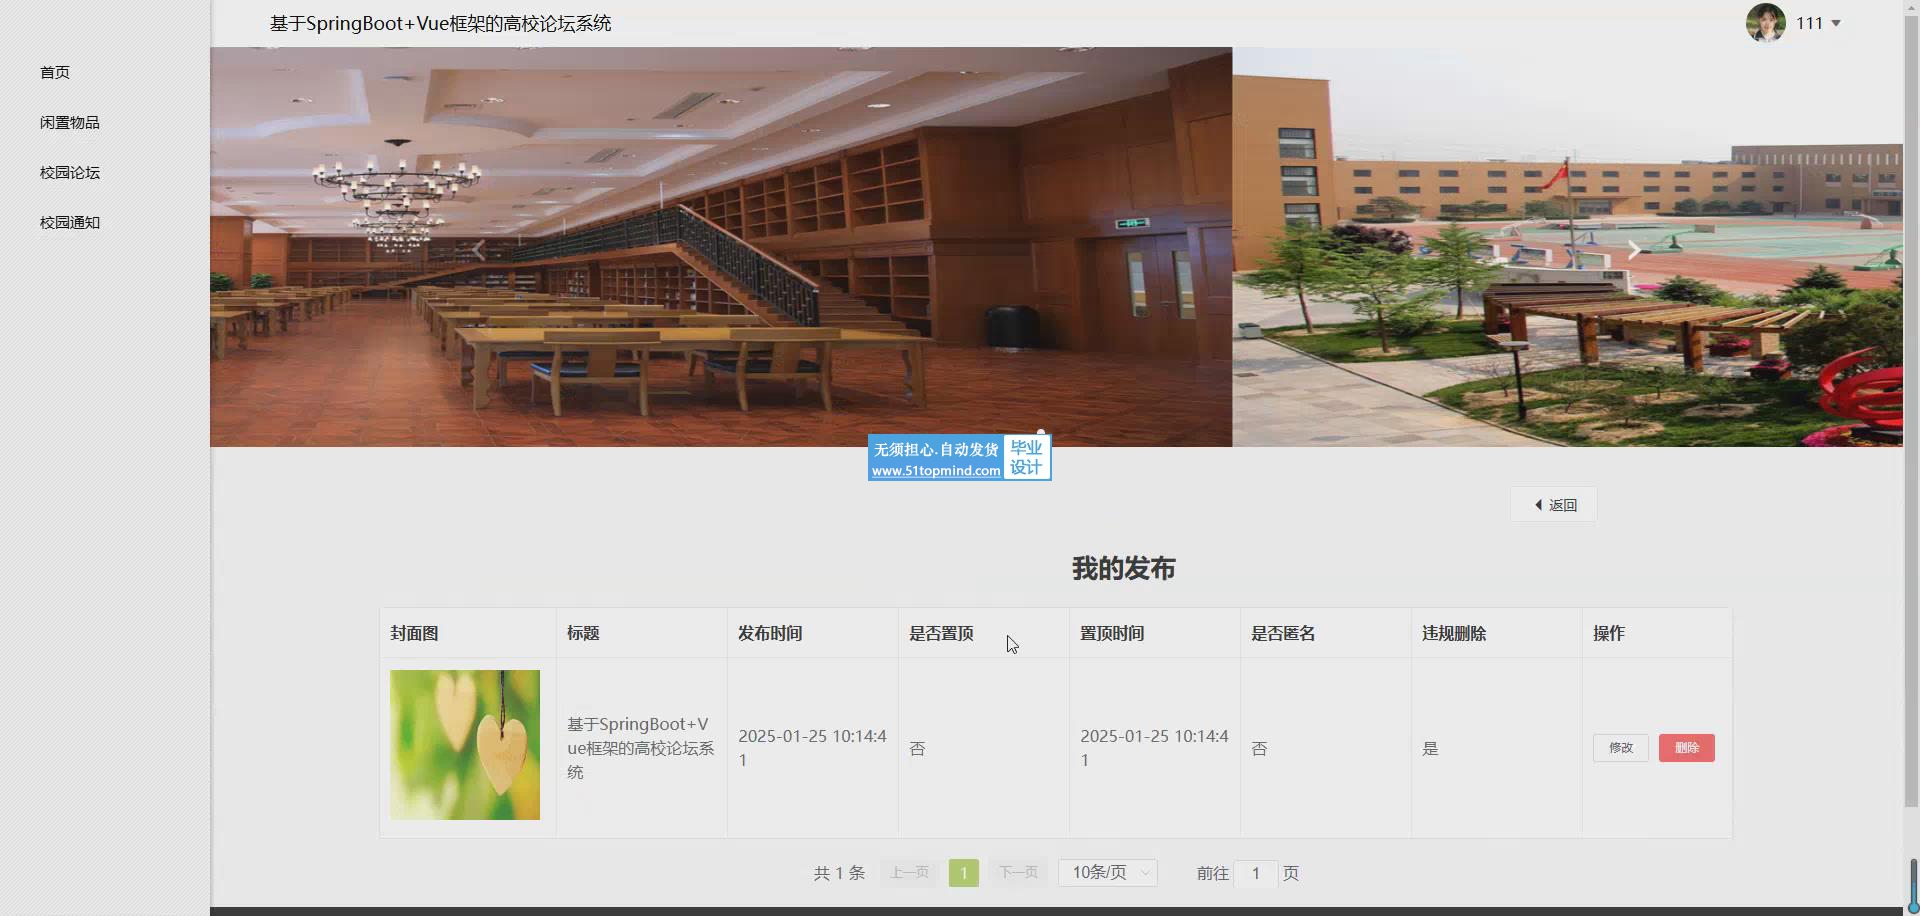
Task: Open the 111 user dropdown menu
Action: coord(1819,23)
